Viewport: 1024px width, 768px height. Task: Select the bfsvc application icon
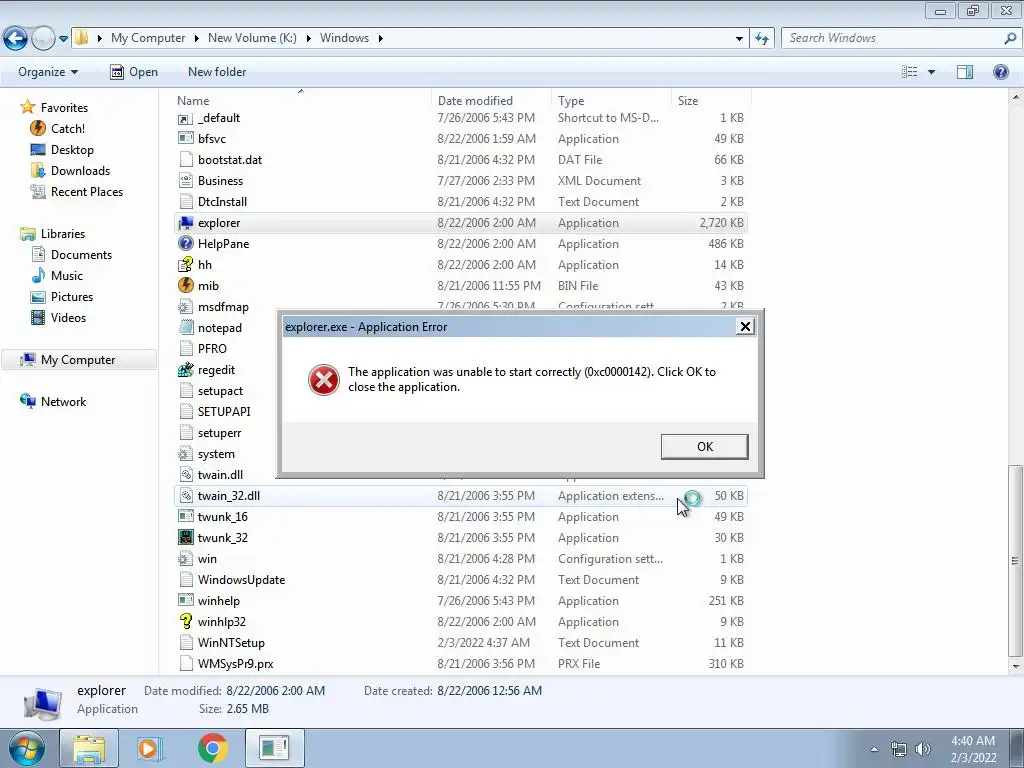coord(186,138)
